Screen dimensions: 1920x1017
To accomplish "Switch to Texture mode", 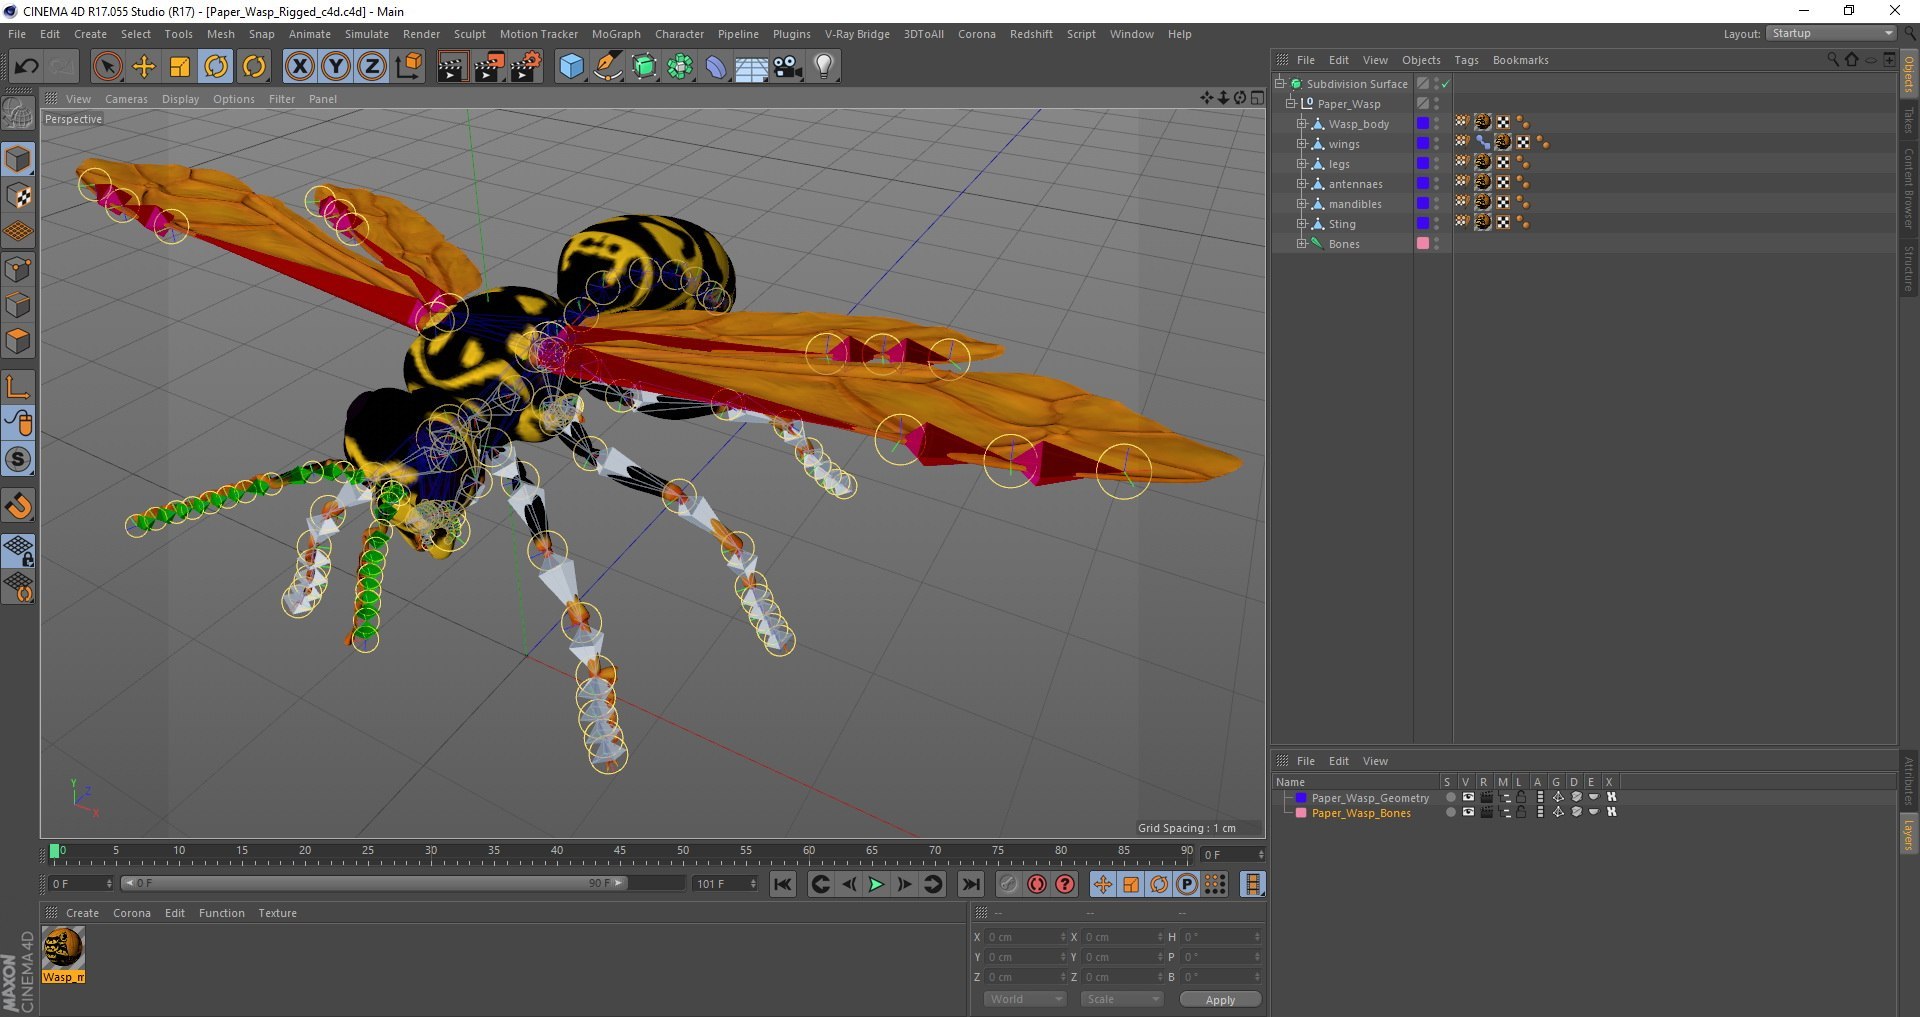I will (x=18, y=196).
